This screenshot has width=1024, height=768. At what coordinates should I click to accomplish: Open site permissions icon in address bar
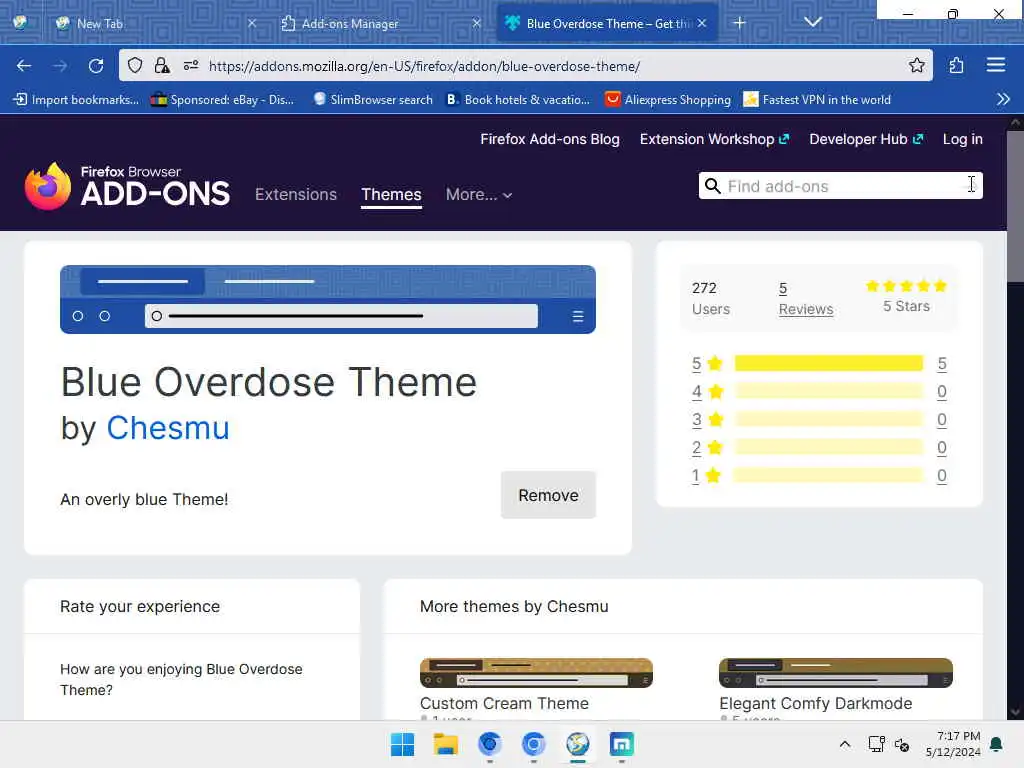click(x=191, y=65)
